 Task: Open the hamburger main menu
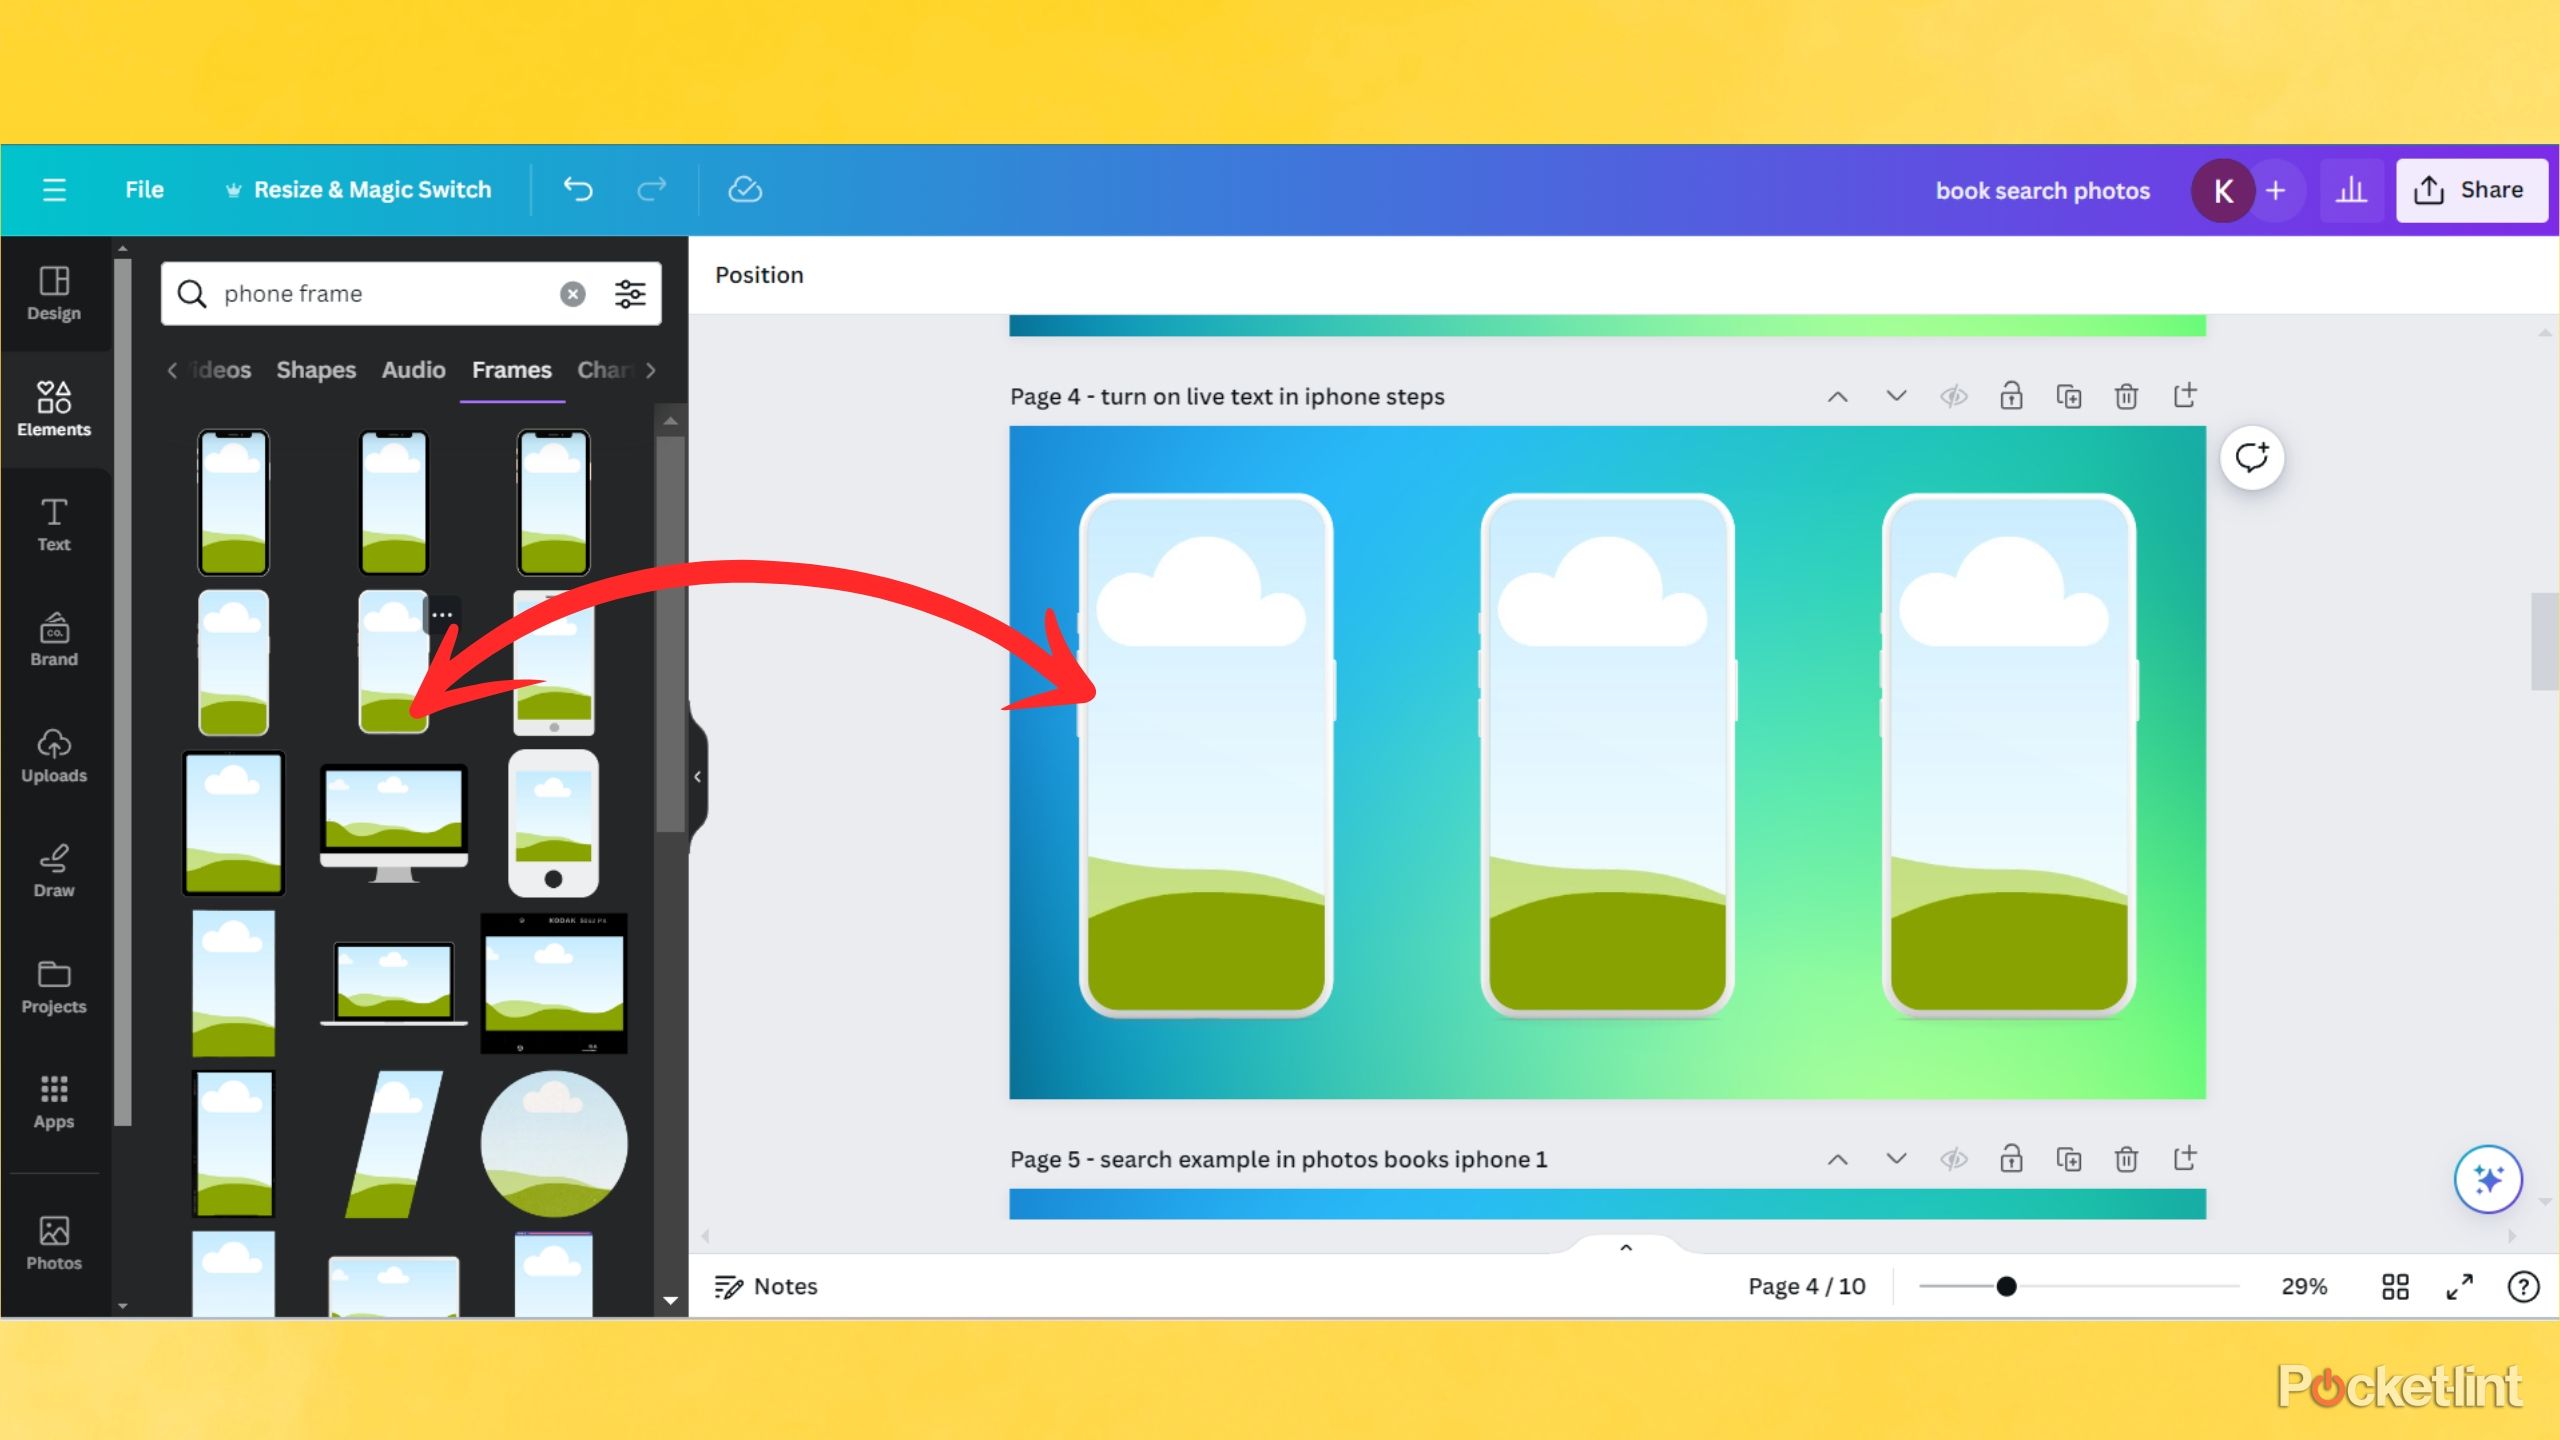click(54, 190)
